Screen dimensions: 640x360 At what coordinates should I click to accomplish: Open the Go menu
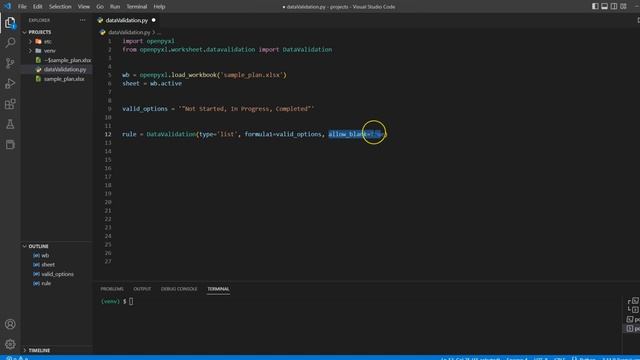(x=100, y=7)
